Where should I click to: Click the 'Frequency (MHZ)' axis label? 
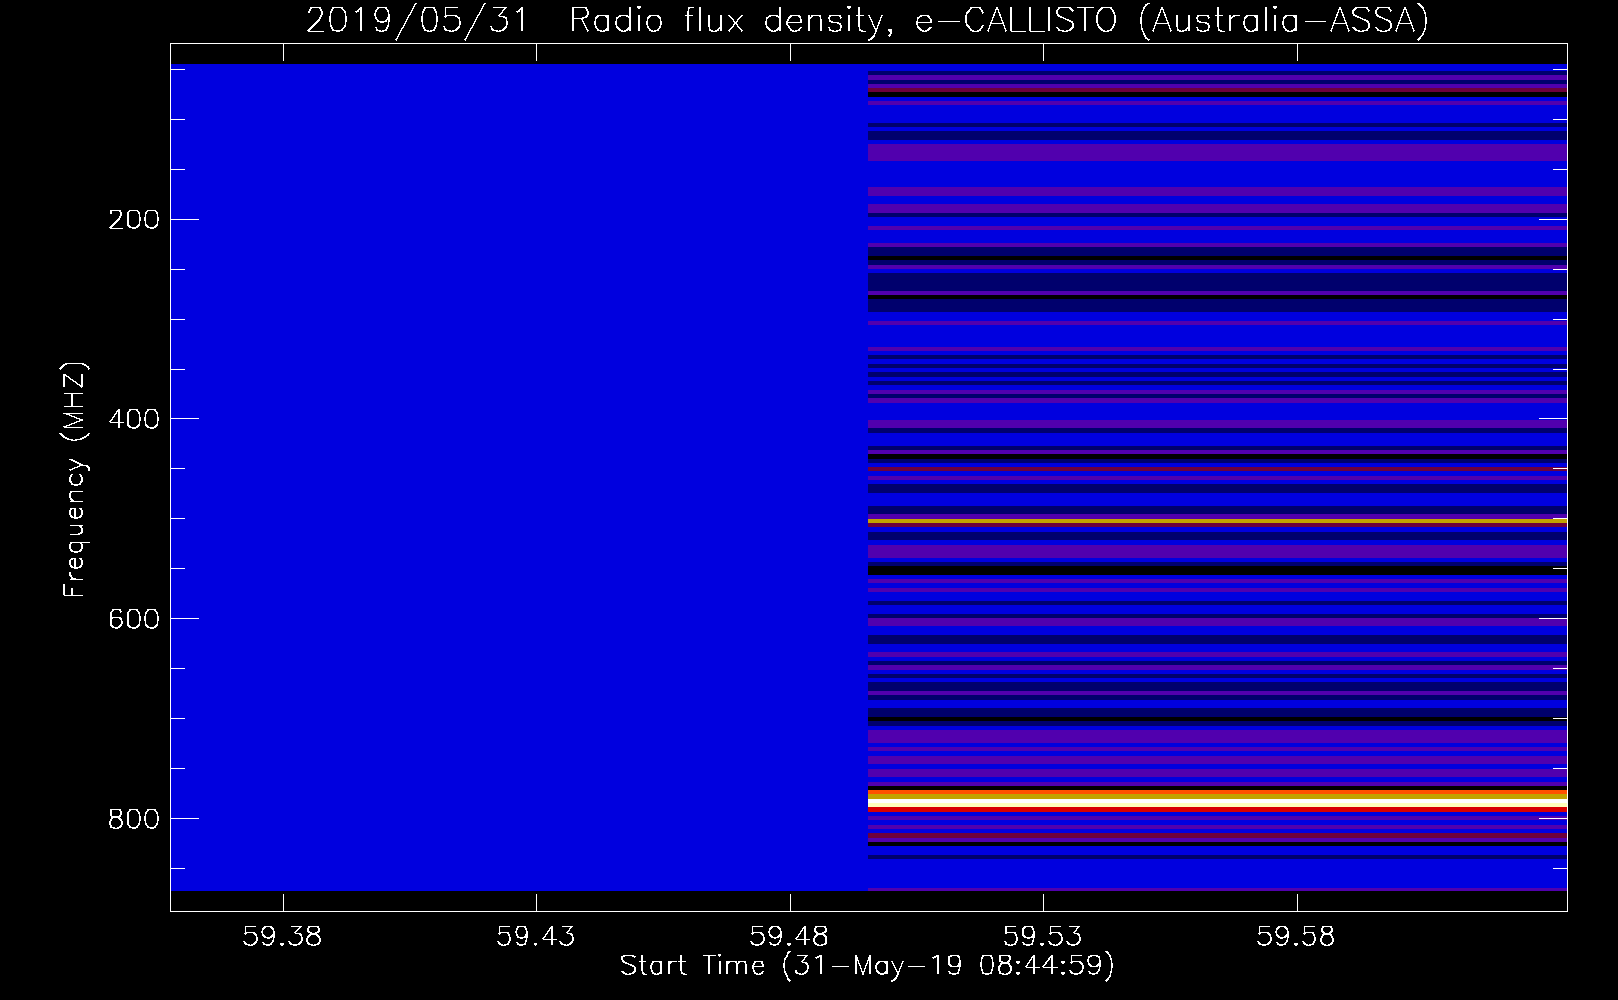(x=75, y=480)
